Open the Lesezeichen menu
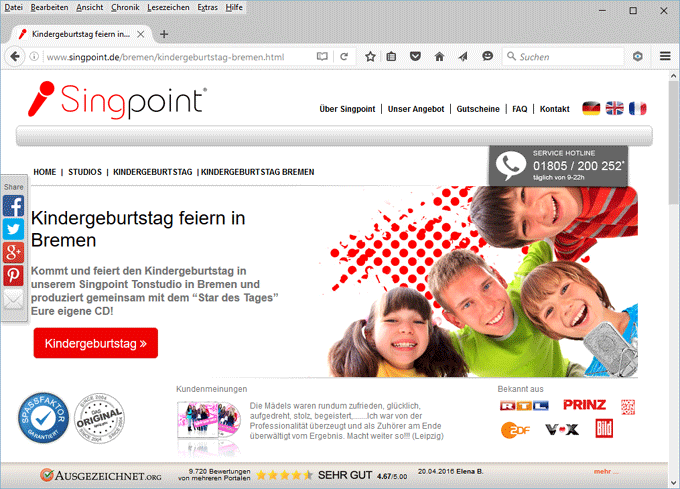Image resolution: width=680 pixels, height=489 pixels. pos(168,7)
